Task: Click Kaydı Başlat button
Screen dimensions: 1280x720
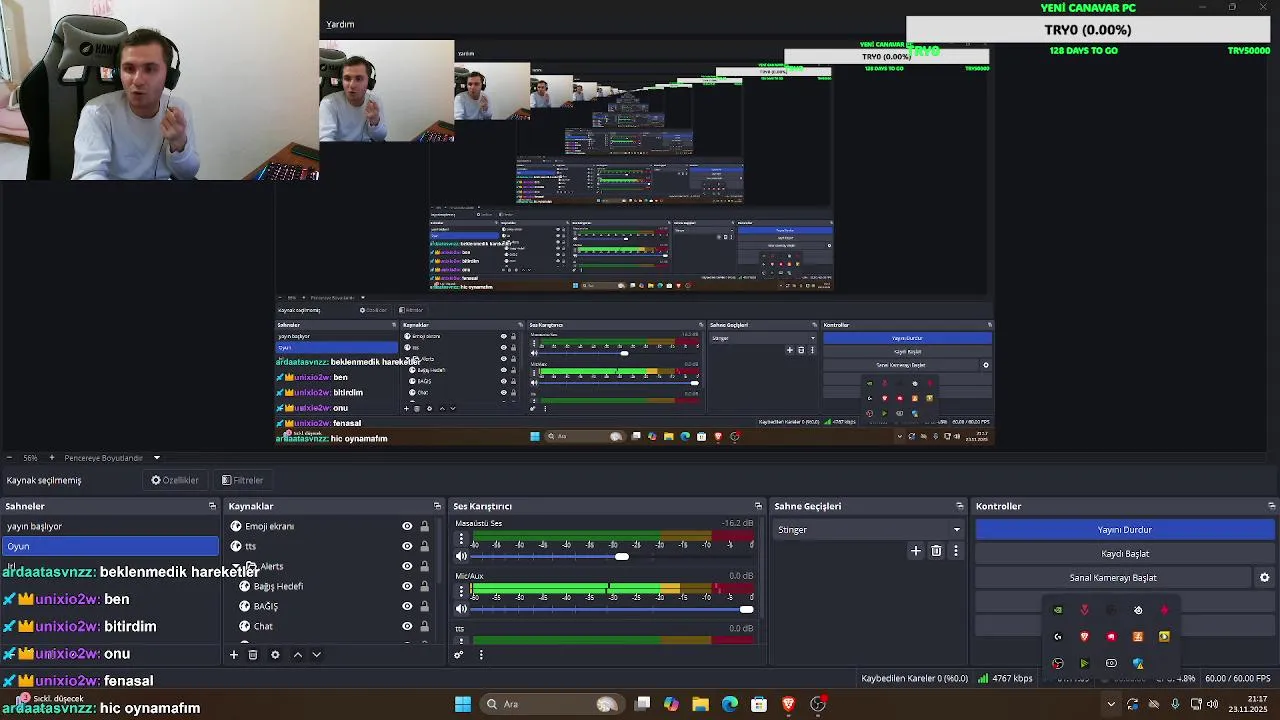Action: [1125, 554]
